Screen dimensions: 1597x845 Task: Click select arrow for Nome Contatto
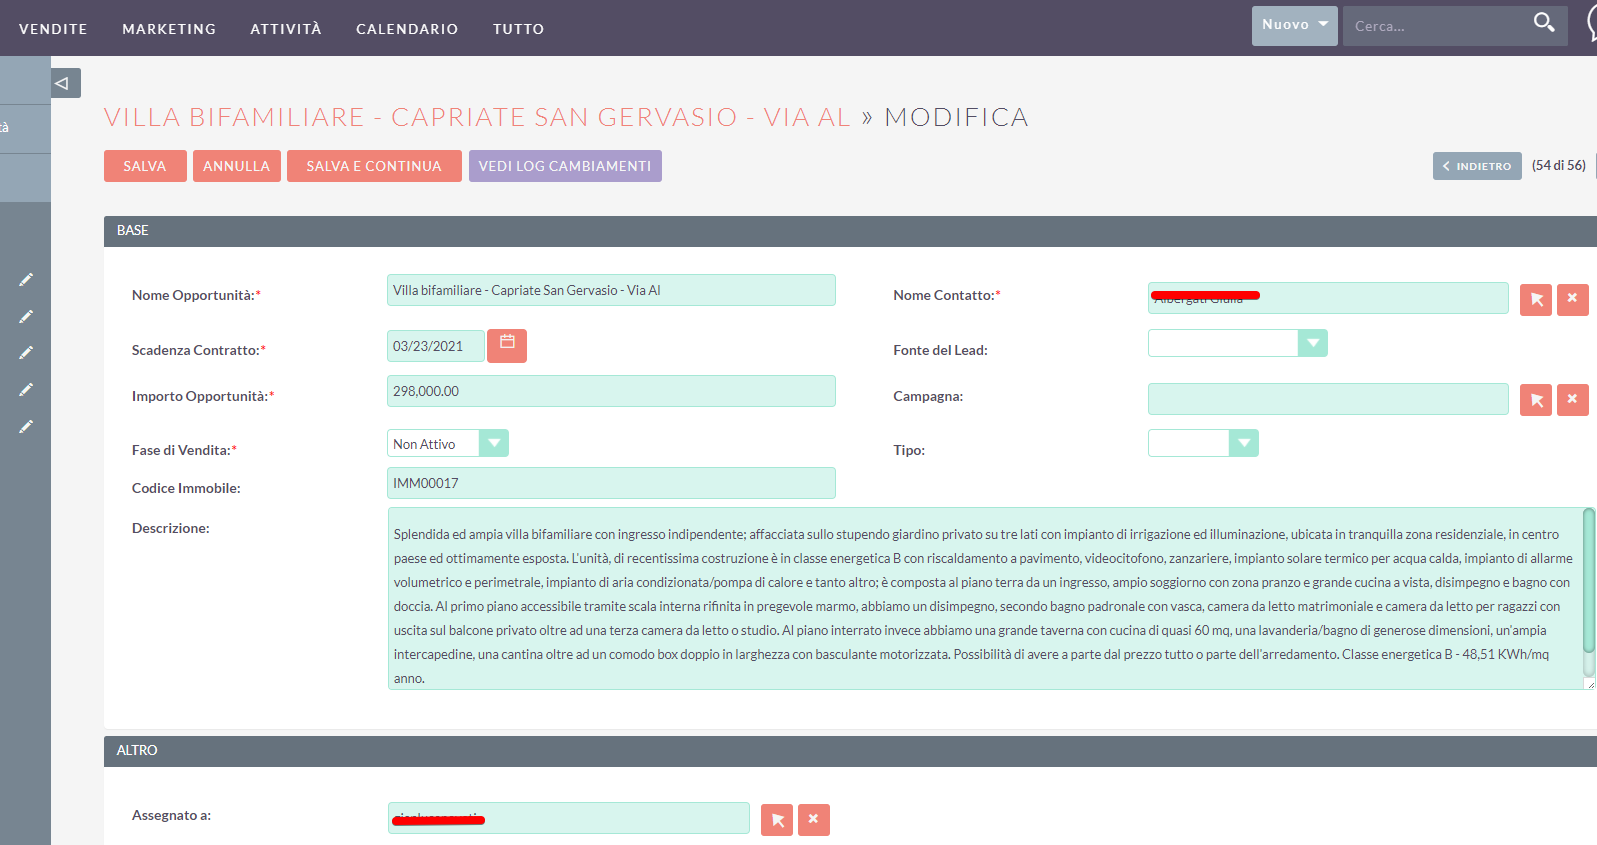coord(1535,299)
